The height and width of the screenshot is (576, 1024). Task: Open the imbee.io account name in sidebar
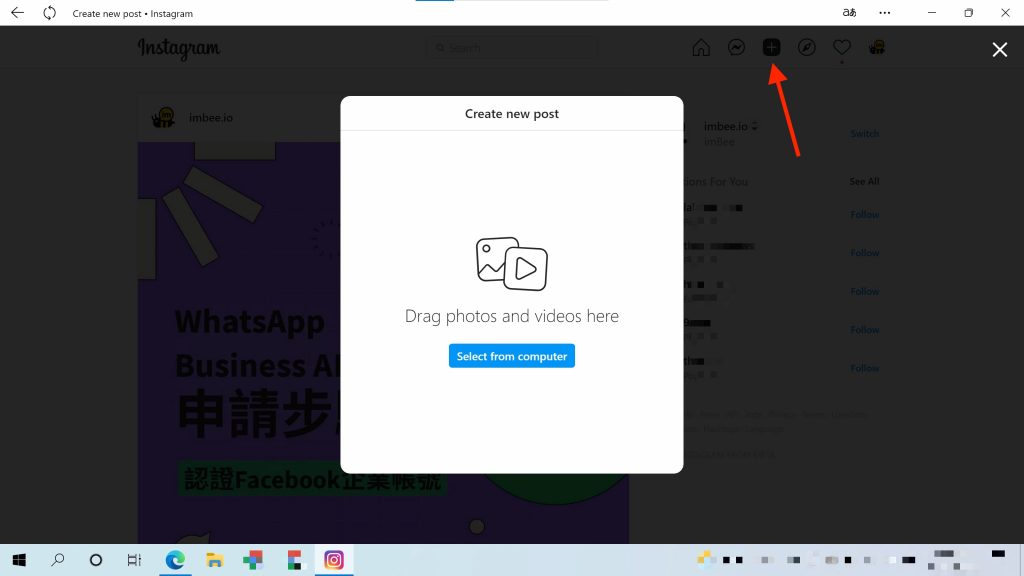coord(726,126)
